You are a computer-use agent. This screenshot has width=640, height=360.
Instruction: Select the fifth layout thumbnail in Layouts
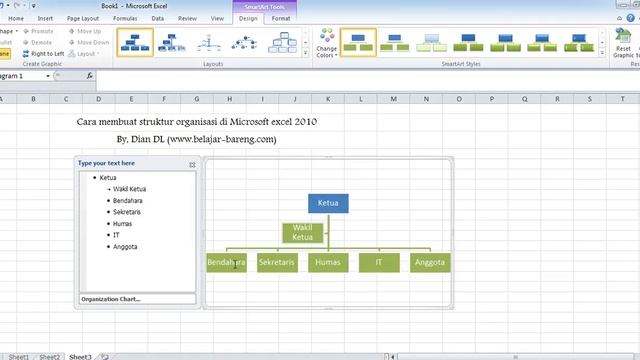click(x=282, y=42)
